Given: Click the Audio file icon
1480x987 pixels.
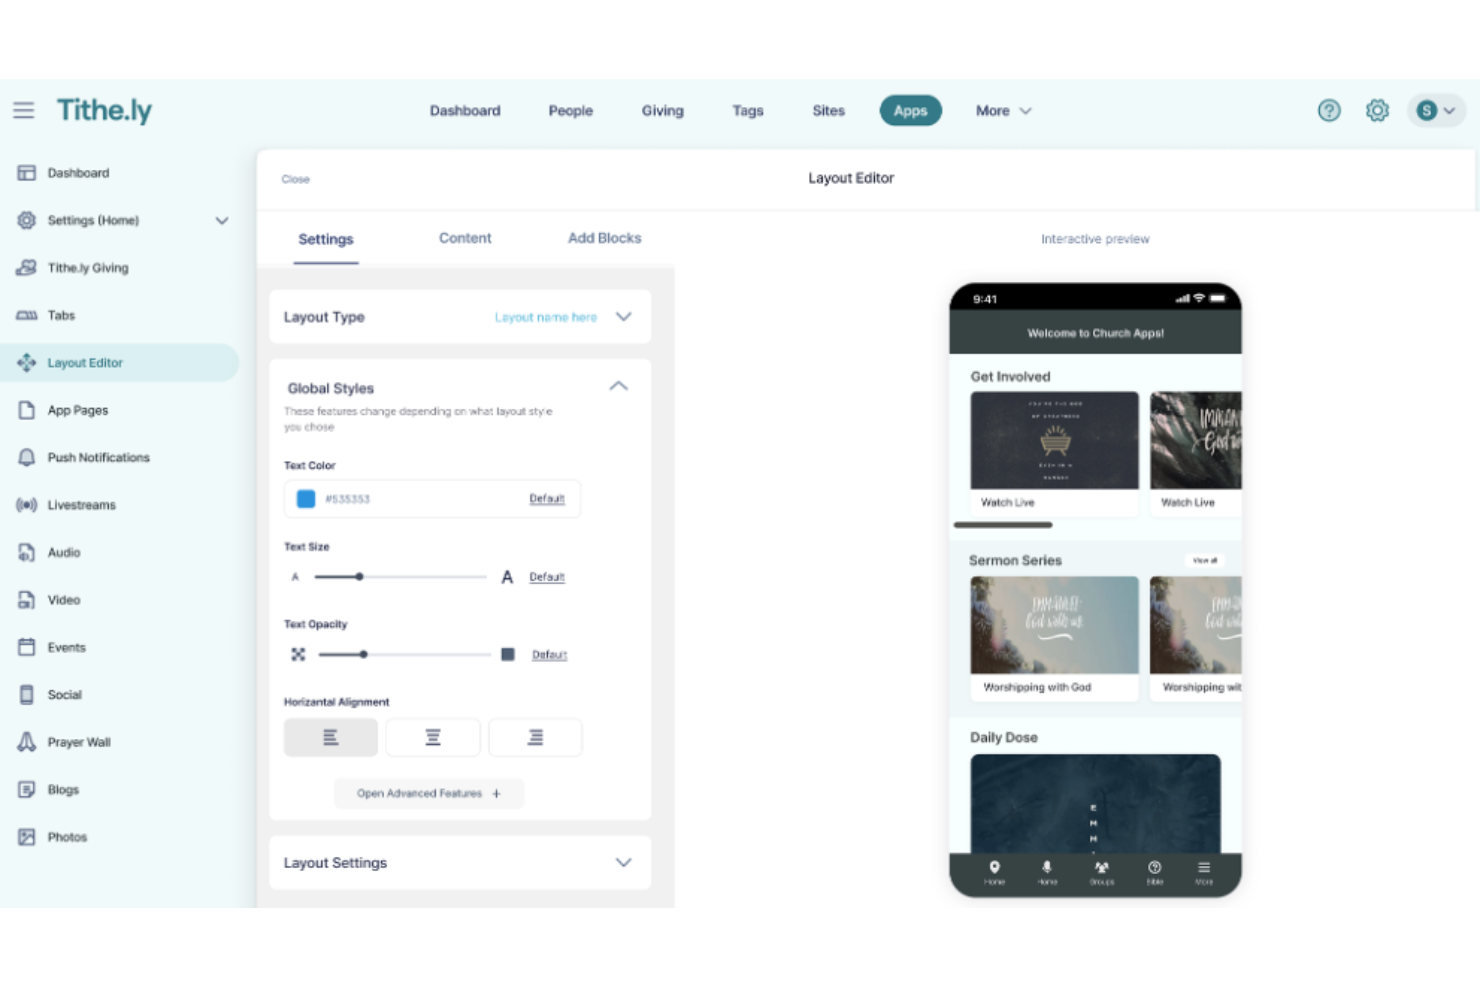Looking at the screenshot, I should click(x=26, y=552).
